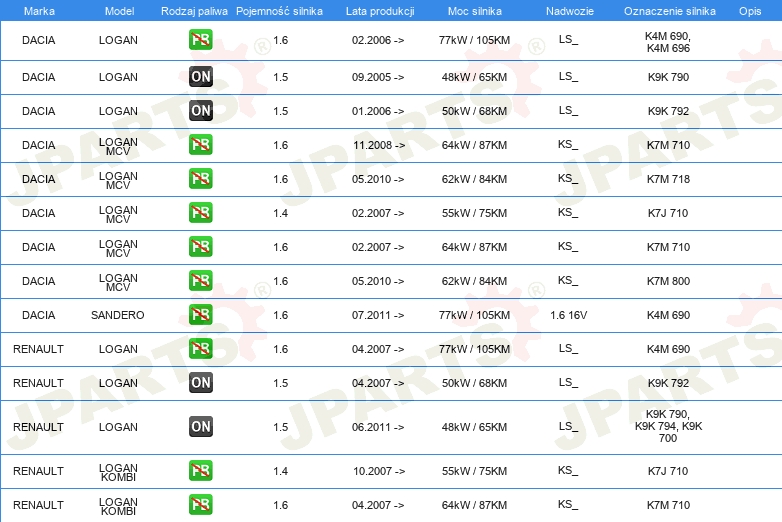The width and height of the screenshot is (782, 522).
Task: Click production date 01.2006 ->
Action: pos(378,111)
